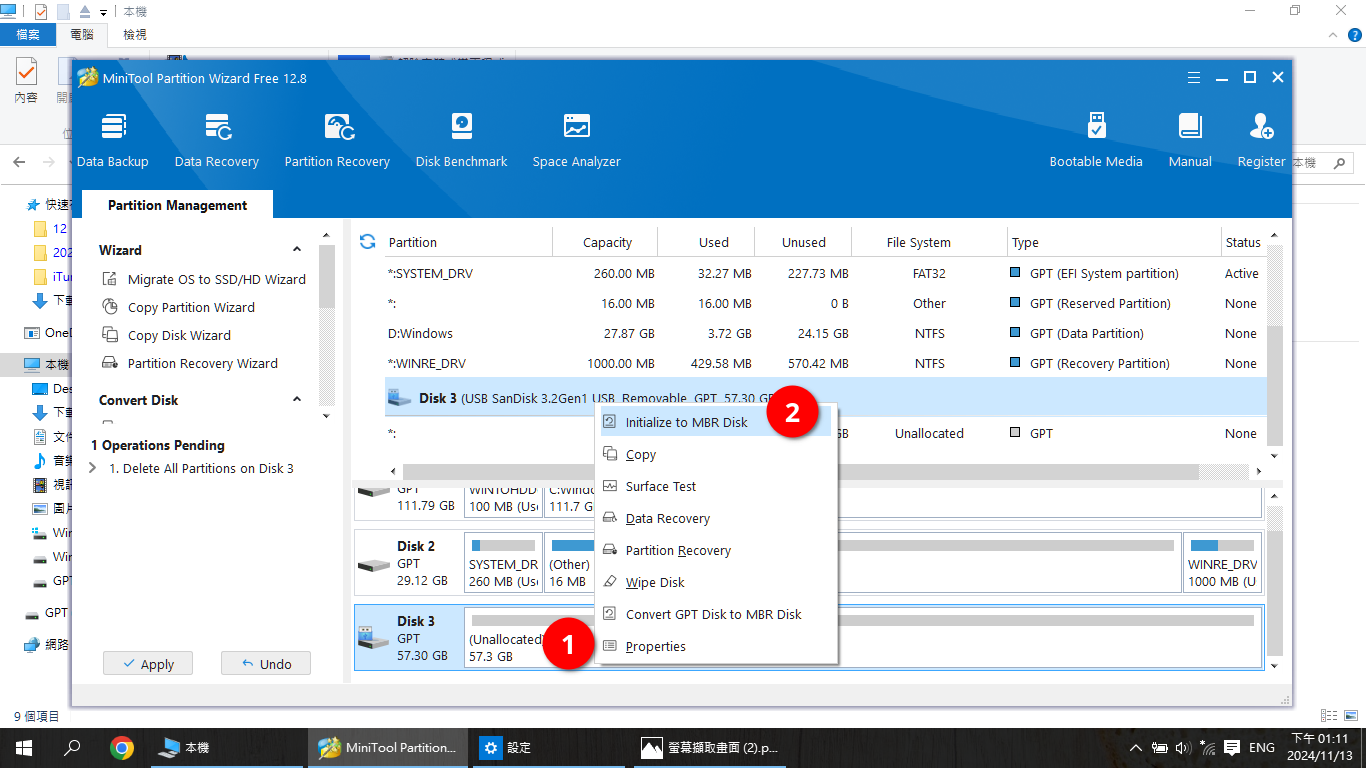The height and width of the screenshot is (768, 1366).
Task: Collapse the Convert Disk section
Action: point(297,400)
